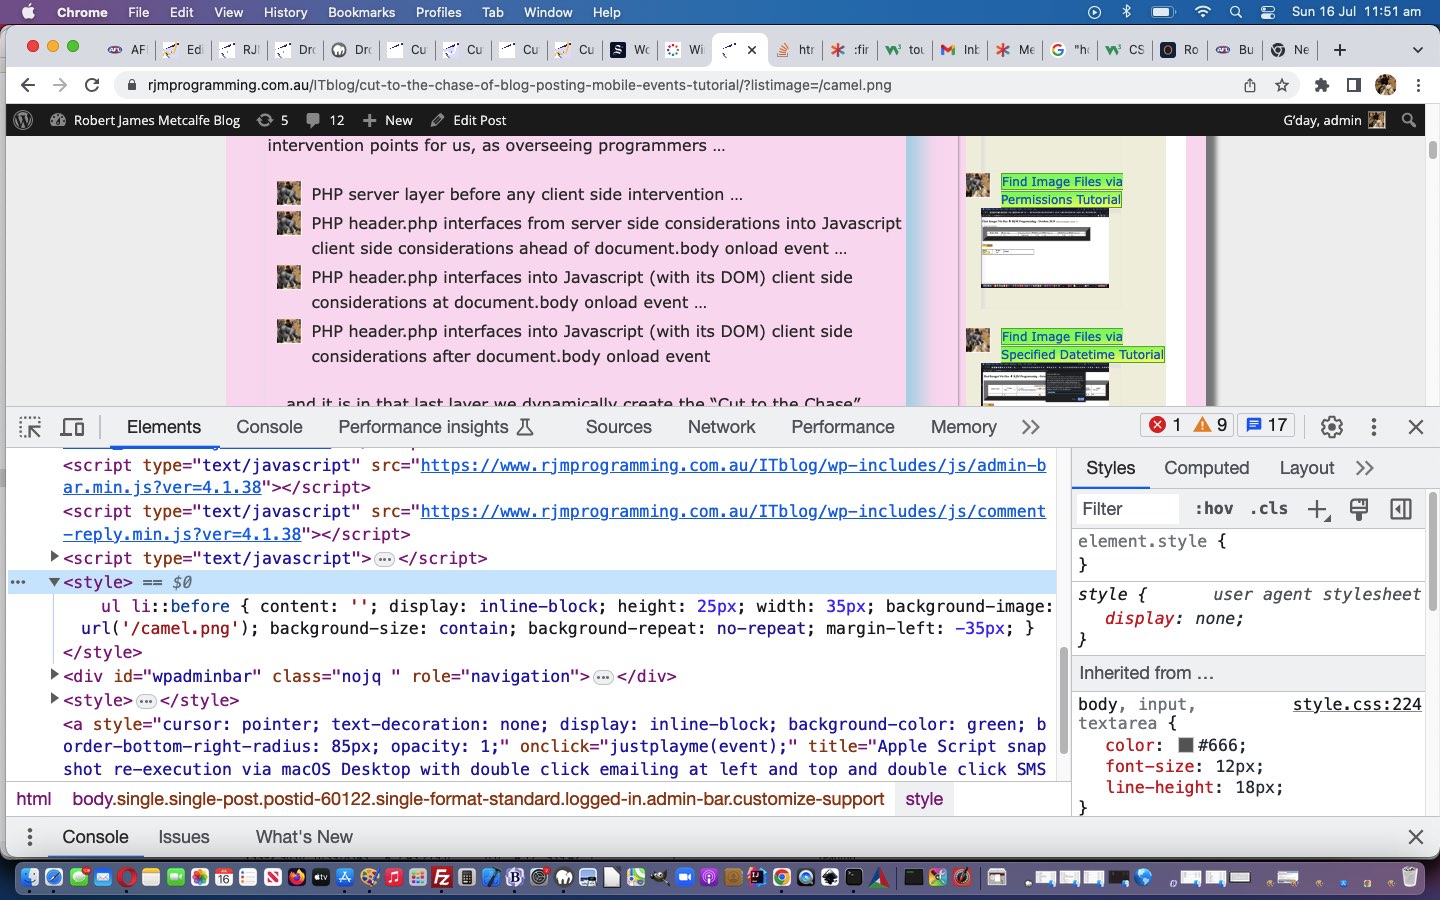This screenshot has height=900, width=1440.
Task: Show more DevTools tabs chevron
Action: click(1031, 427)
